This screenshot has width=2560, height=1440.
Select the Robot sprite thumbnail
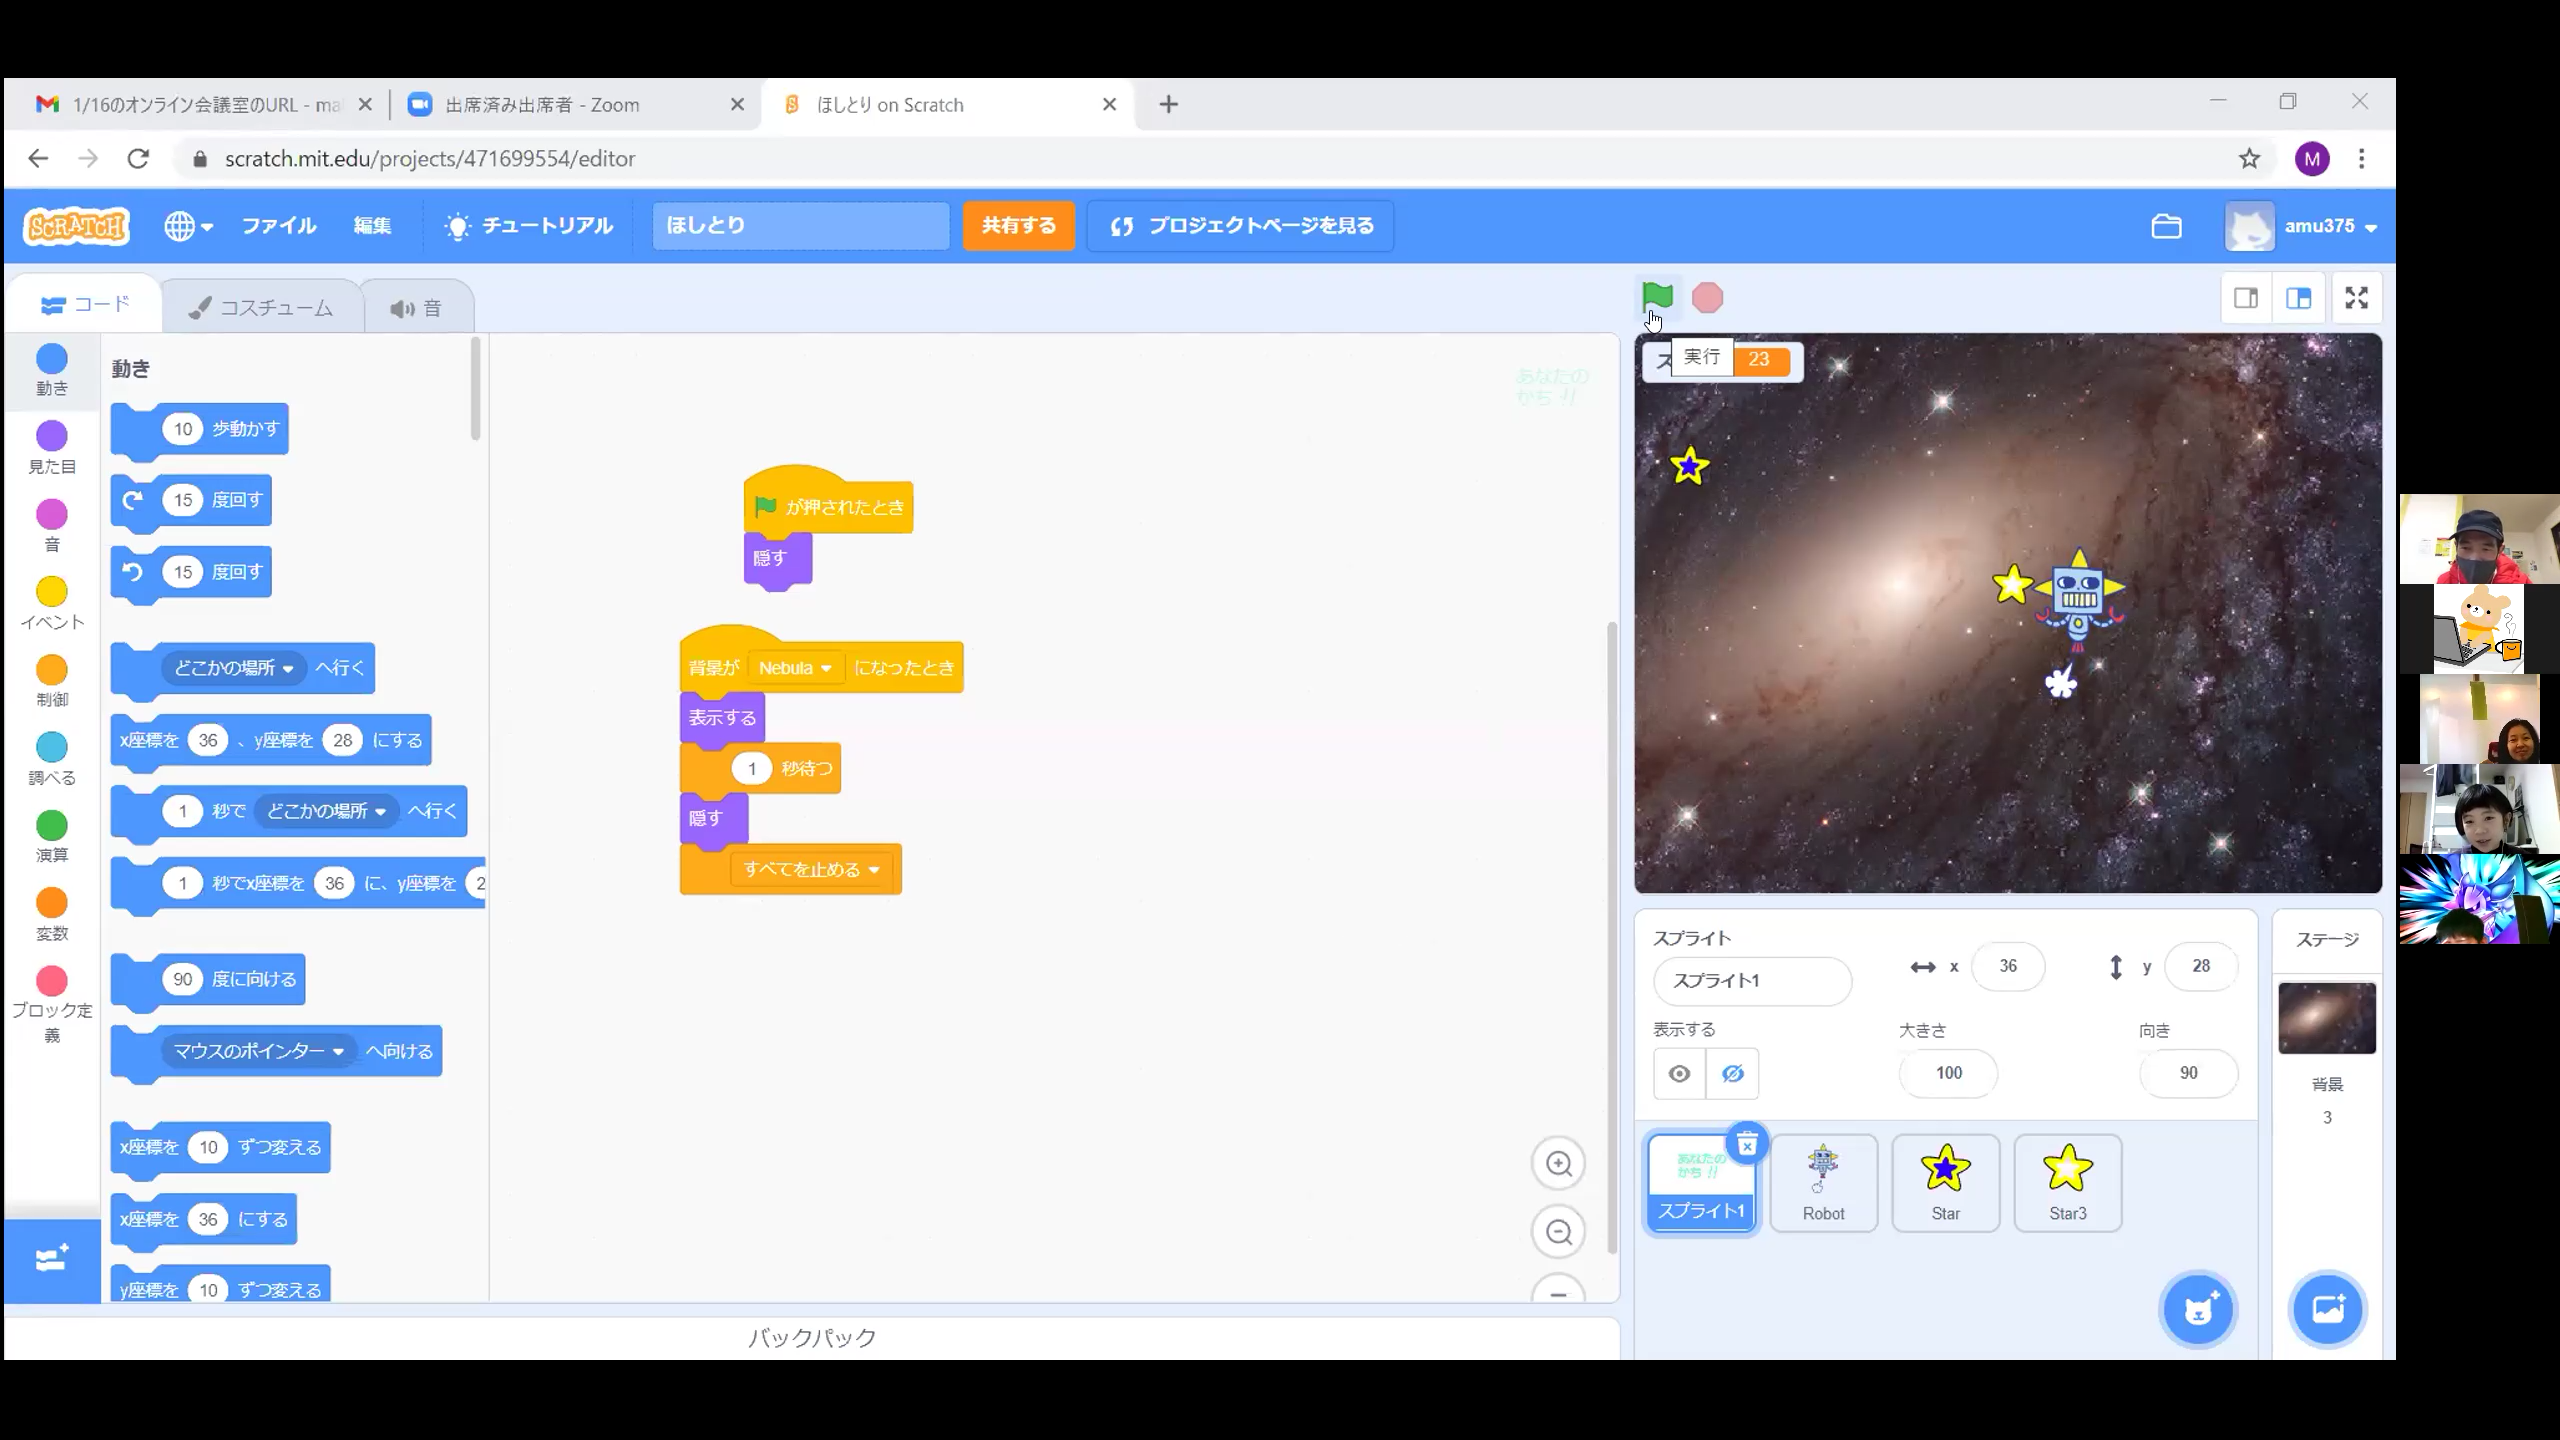coord(1823,1184)
